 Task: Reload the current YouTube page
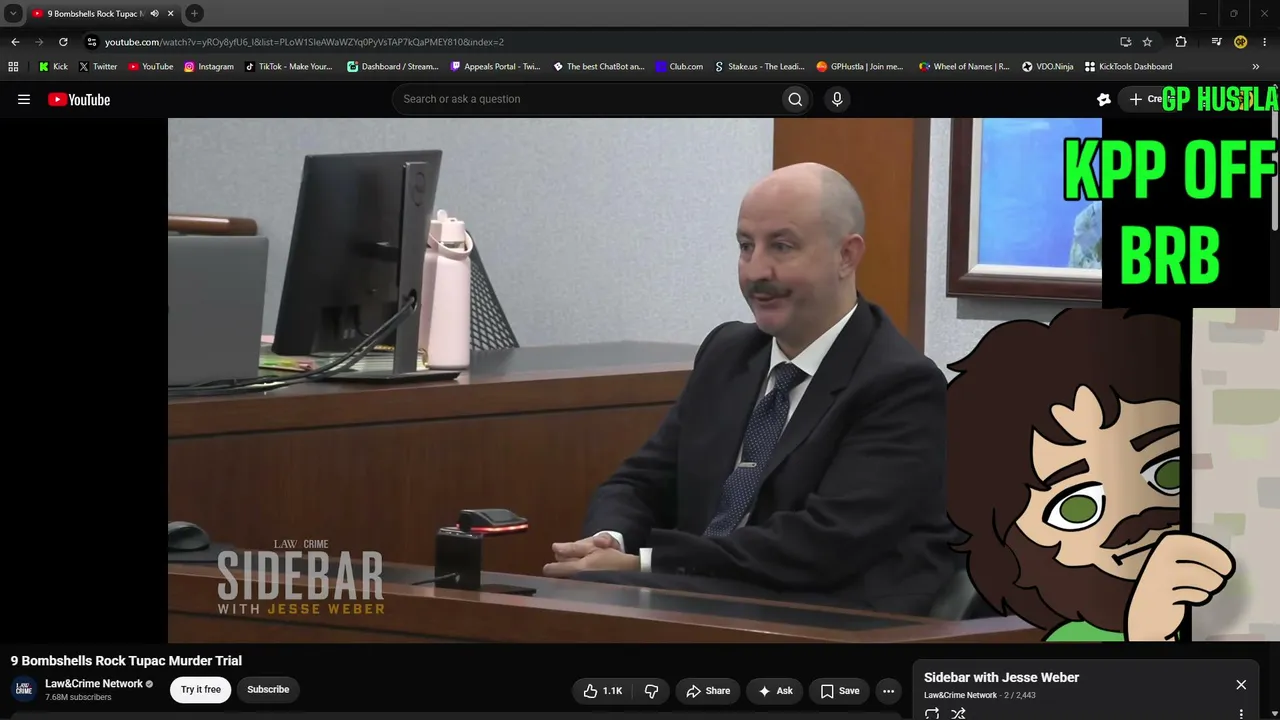click(x=63, y=42)
